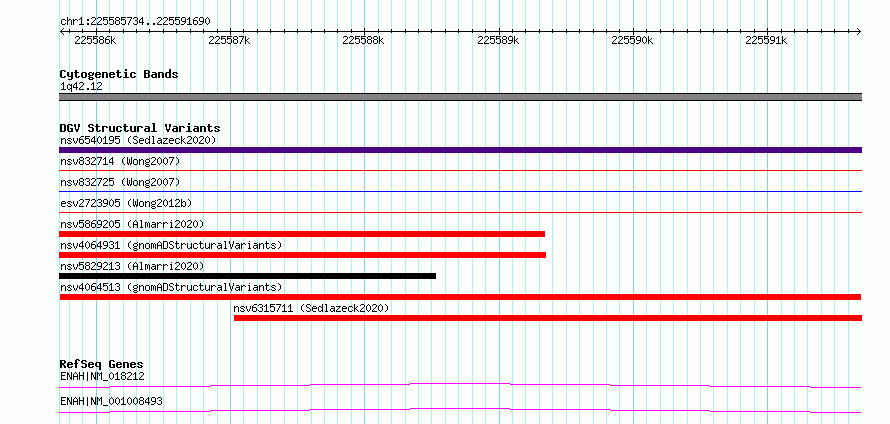
Task: Open the RefSeq Genes track heading
Action: [x=101, y=364]
